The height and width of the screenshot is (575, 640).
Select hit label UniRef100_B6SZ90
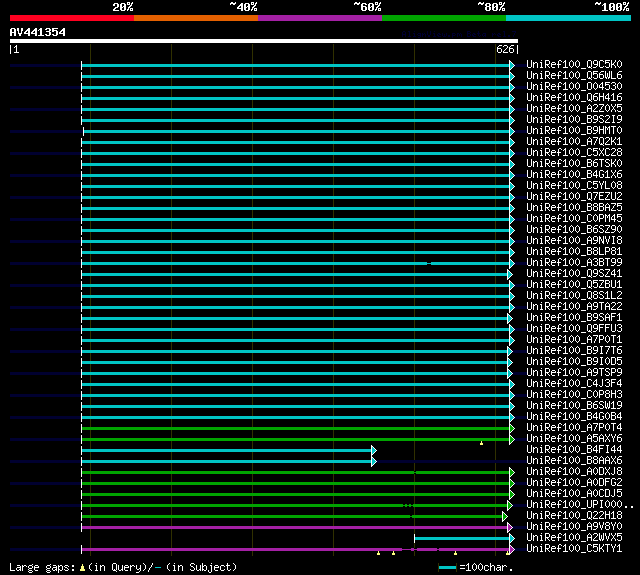[x=574, y=230]
